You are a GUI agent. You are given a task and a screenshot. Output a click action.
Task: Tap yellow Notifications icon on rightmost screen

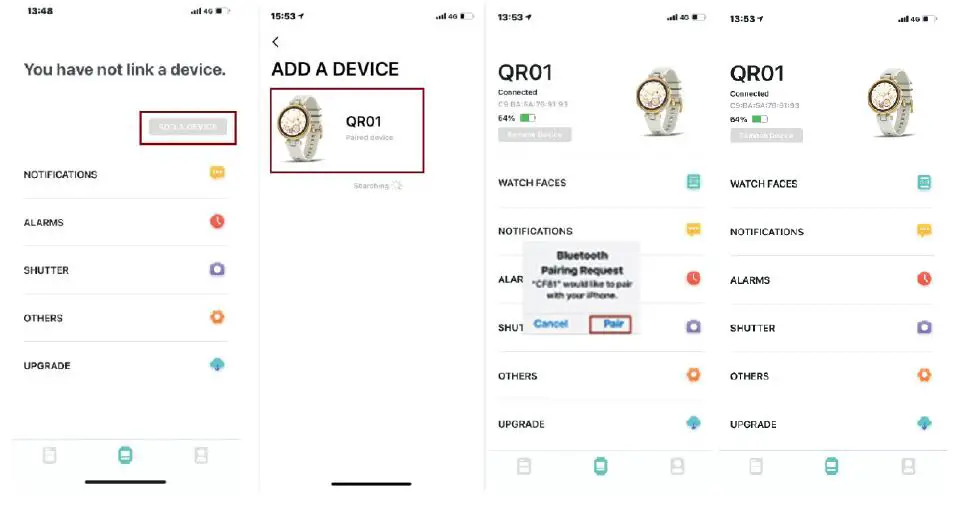tap(924, 231)
